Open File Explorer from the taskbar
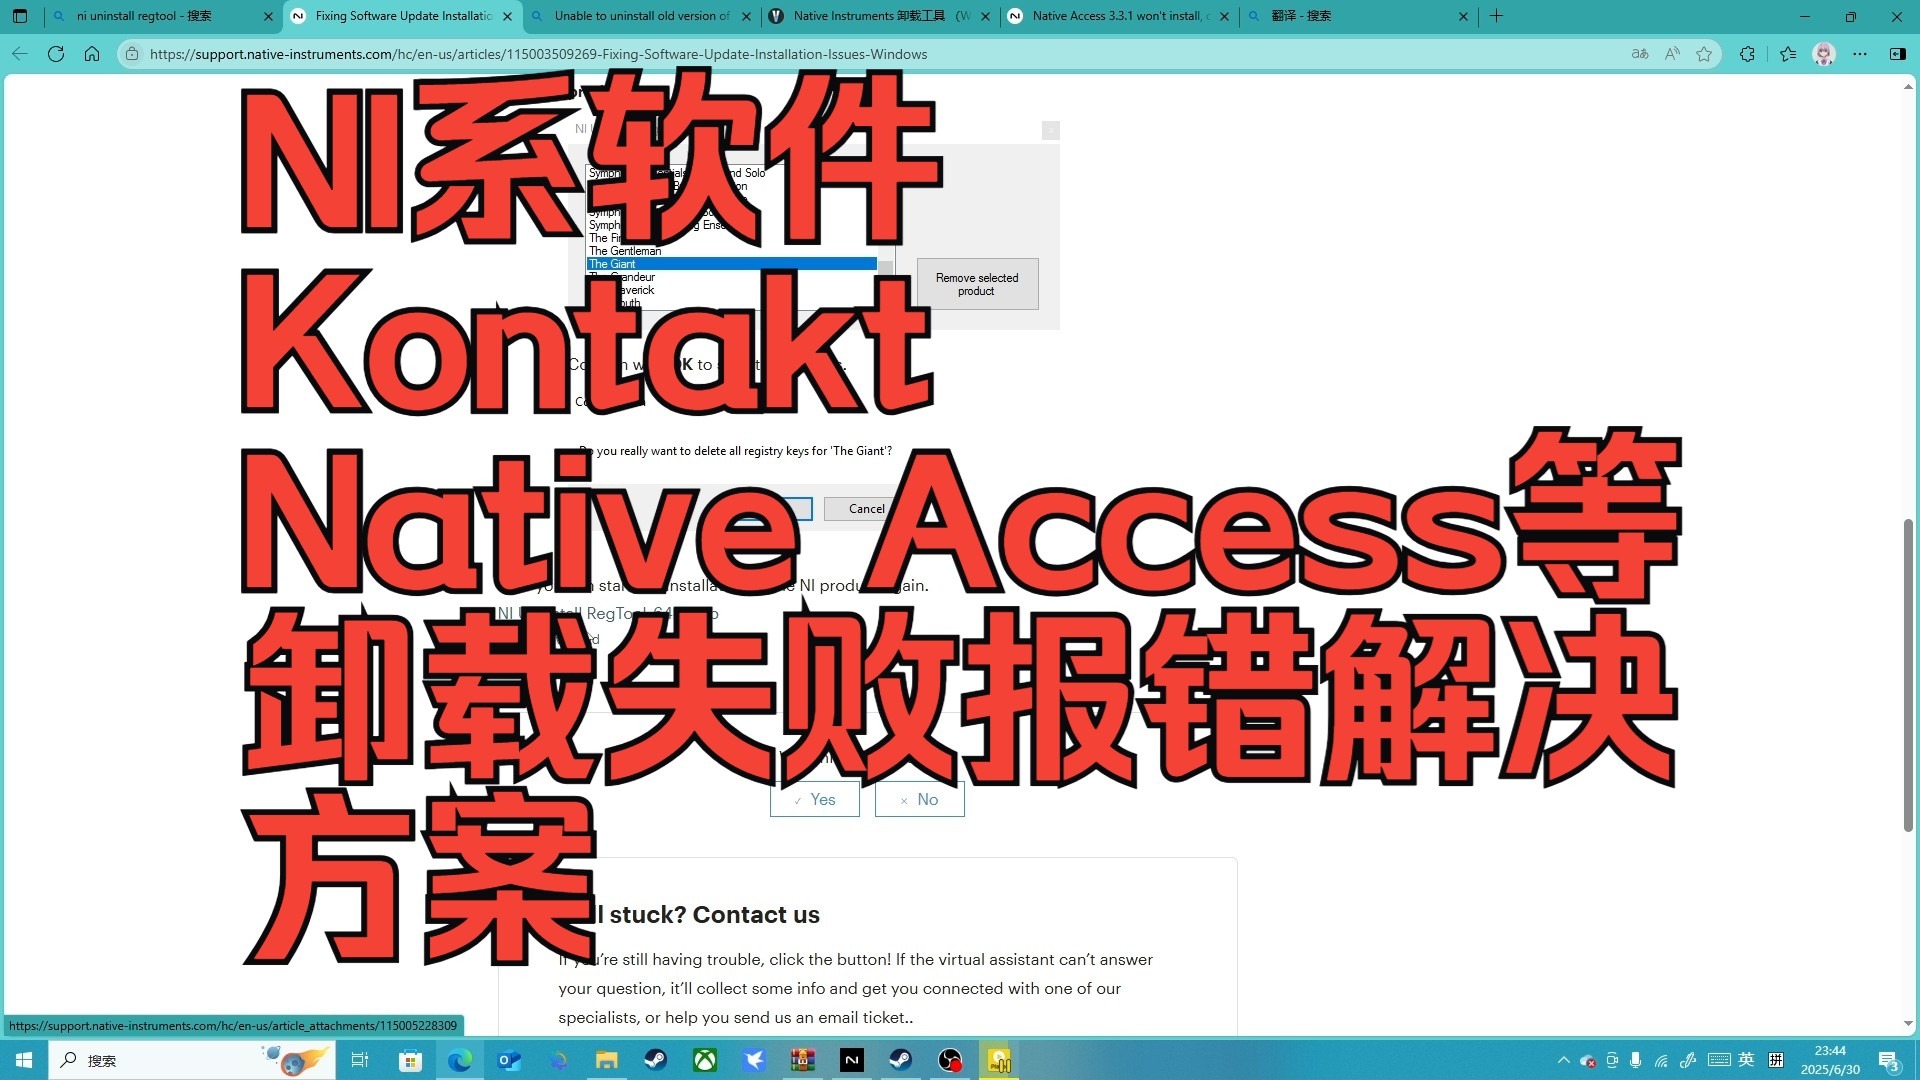Screen dimensions: 1920x1080 point(606,1060)
